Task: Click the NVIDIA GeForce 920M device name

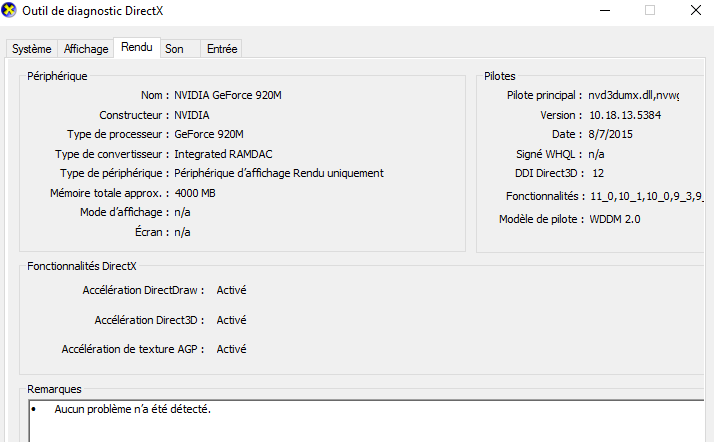Action: coord(228,95)
